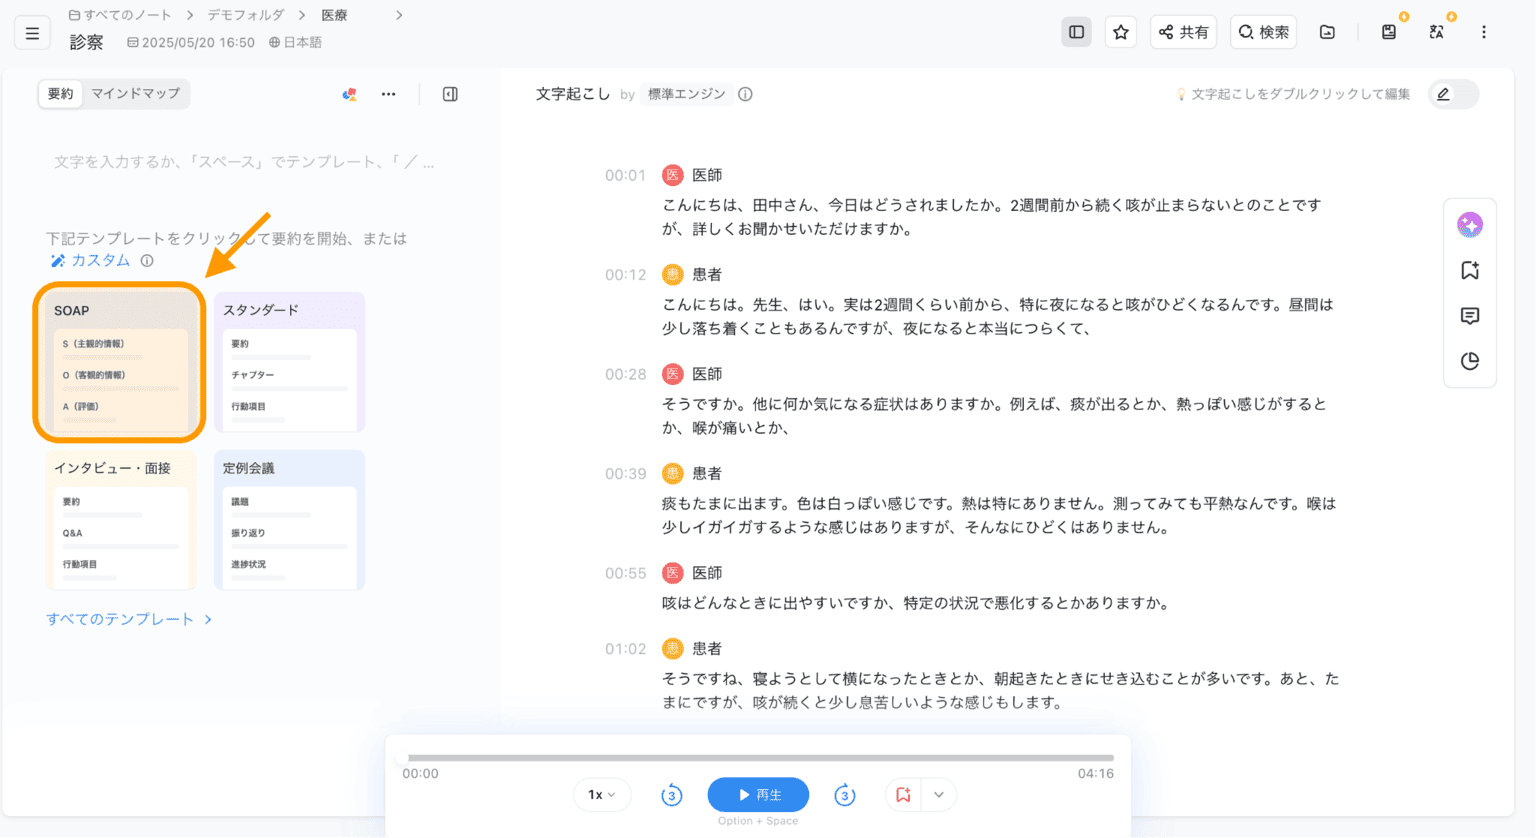1536x838 pixels.
Task: Jump to timestamp 01:02
Action: (625, 648)
